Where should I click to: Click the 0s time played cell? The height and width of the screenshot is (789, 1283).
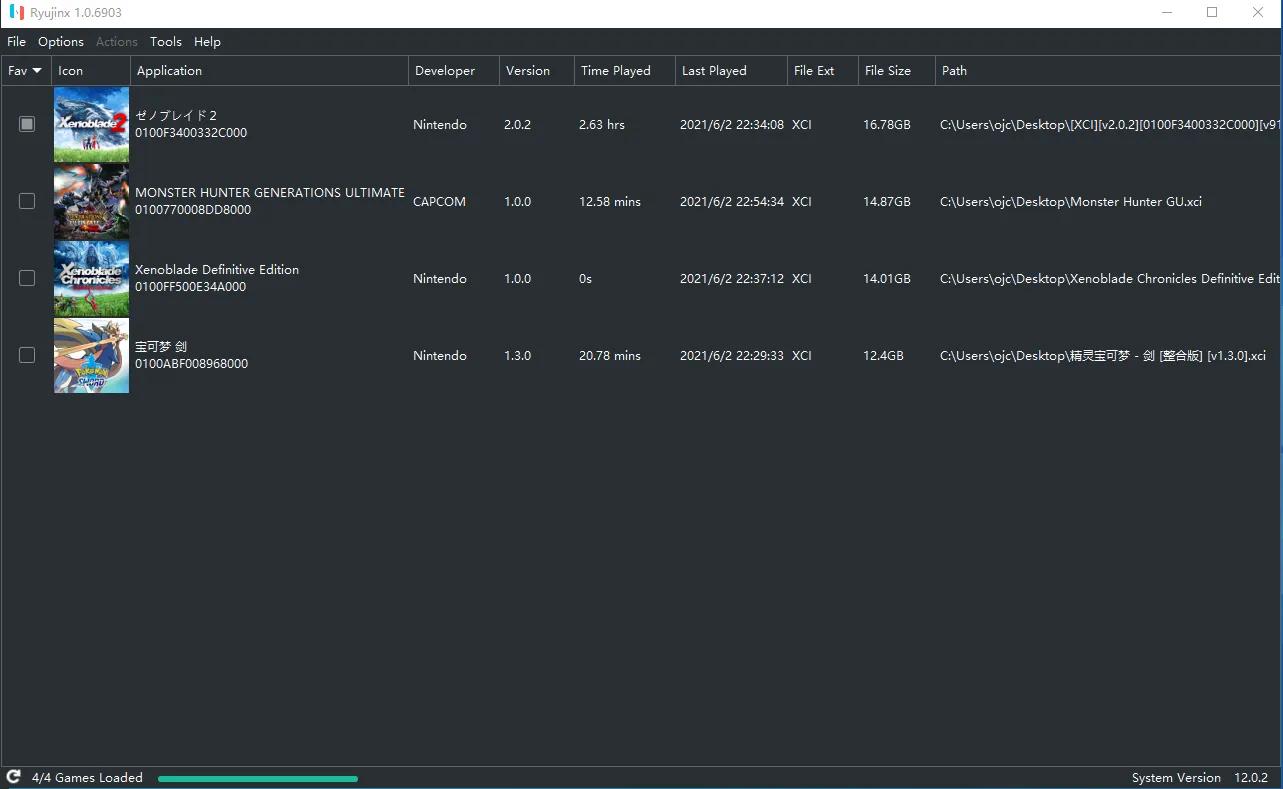[x=586, y=279]
